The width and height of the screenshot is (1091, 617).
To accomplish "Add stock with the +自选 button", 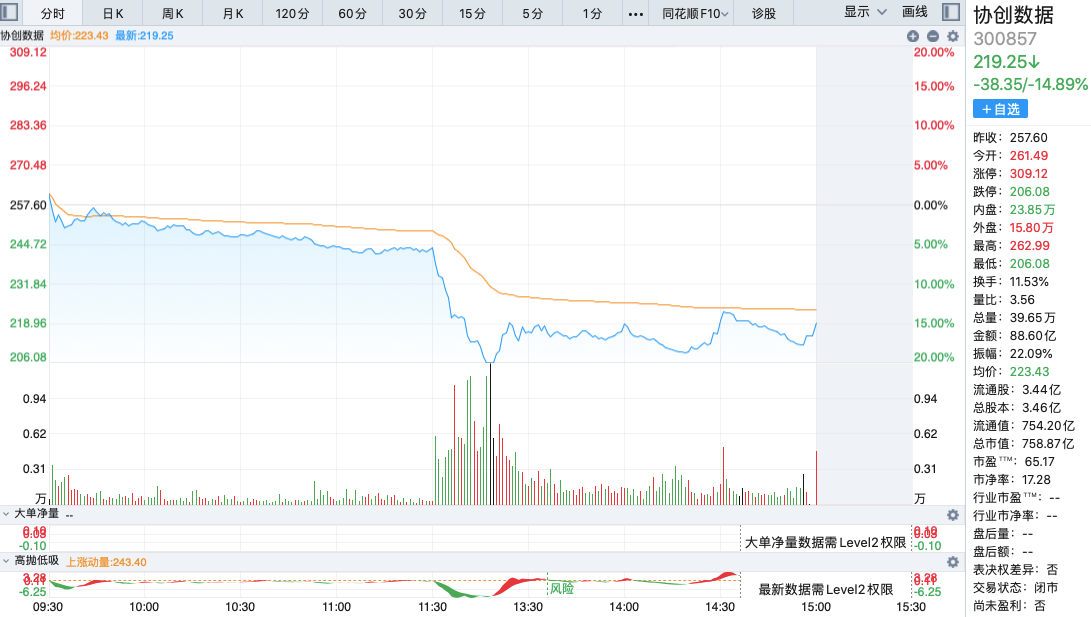I will click(x=1000, y=109).
